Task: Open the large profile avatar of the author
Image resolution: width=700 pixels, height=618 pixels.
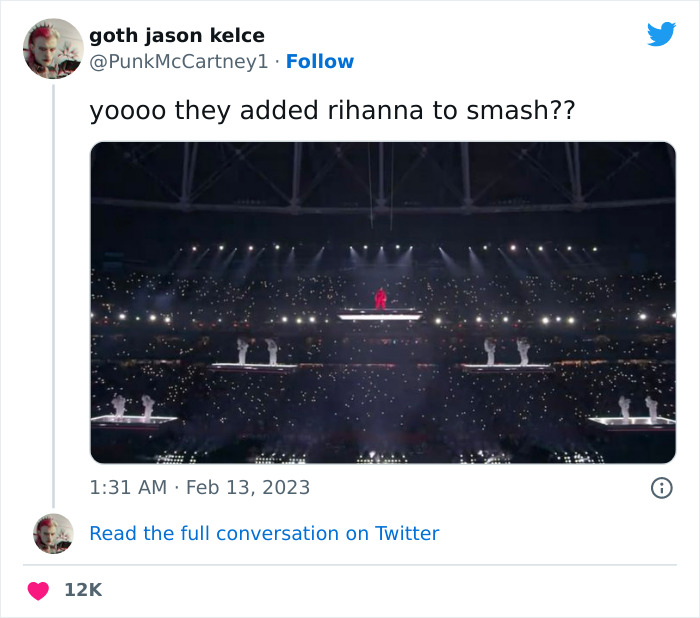Action: pos(53,48)
